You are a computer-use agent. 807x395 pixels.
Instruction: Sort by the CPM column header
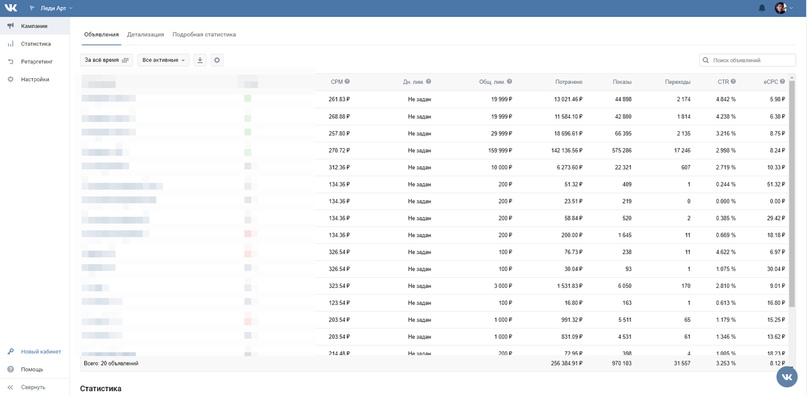click(x=337, y=81)
